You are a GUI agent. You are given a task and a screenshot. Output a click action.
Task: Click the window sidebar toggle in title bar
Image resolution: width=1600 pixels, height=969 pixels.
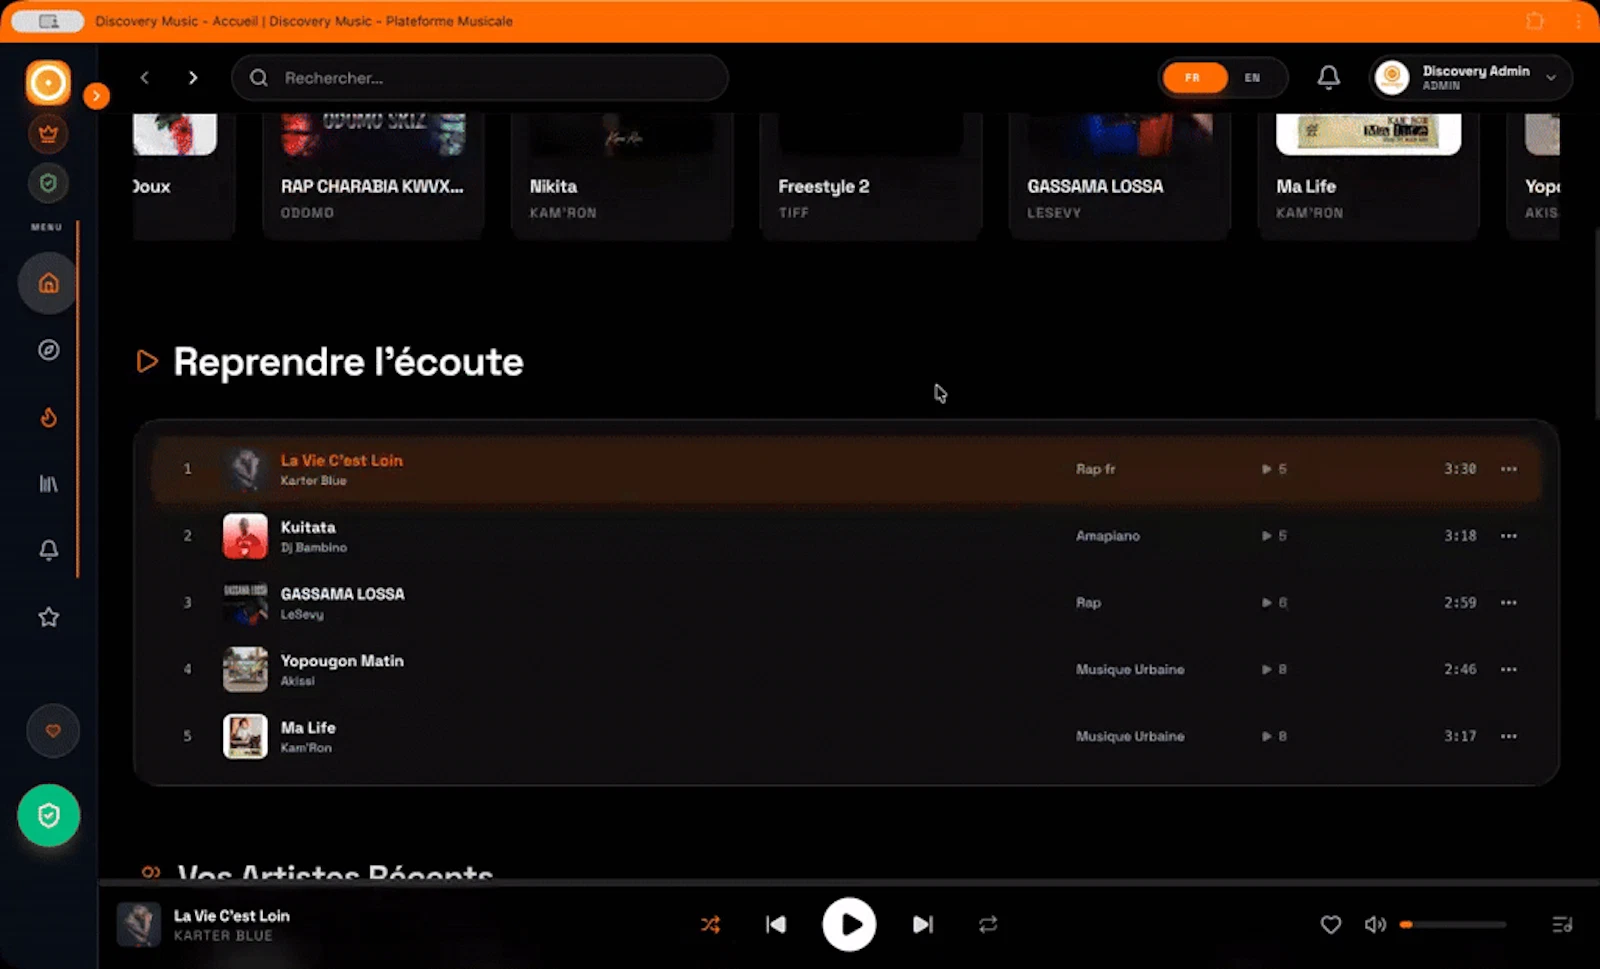[x=47, y=21]
